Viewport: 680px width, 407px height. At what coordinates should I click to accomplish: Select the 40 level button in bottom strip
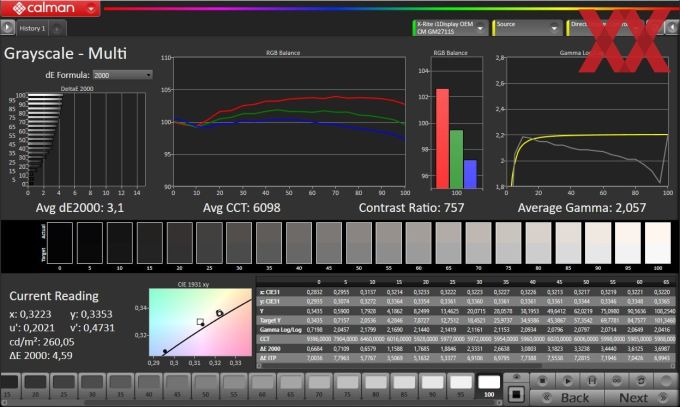(x=149, y=386)
